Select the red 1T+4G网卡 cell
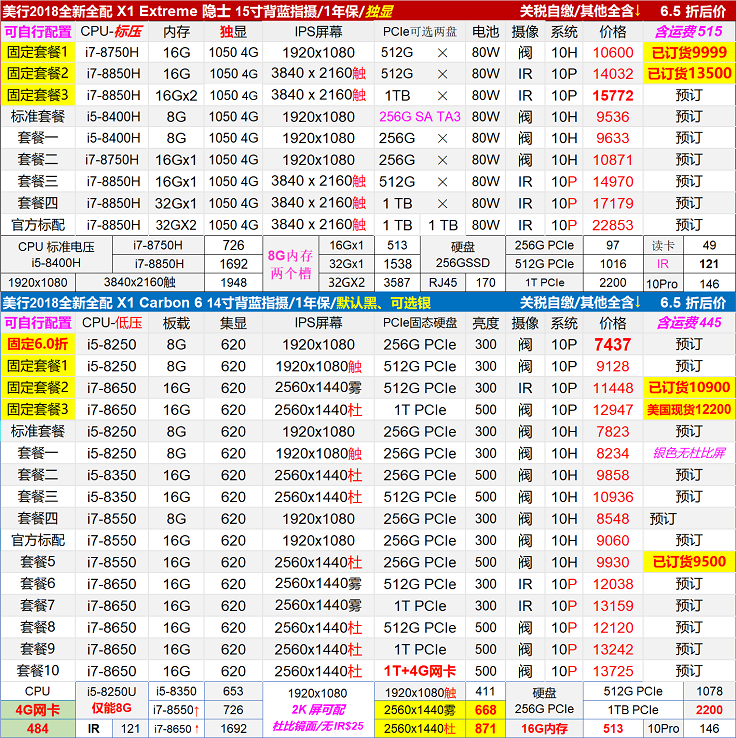The image size is (736, 738). [x=420, y=671]
